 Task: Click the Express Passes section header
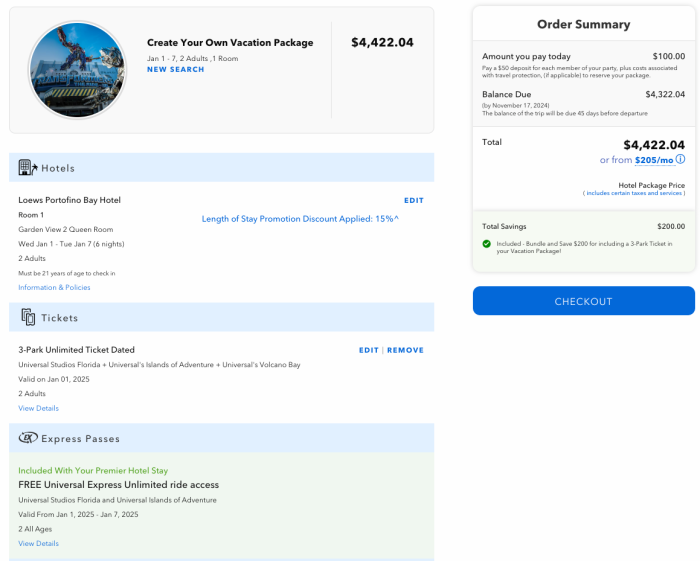(221, 438)
